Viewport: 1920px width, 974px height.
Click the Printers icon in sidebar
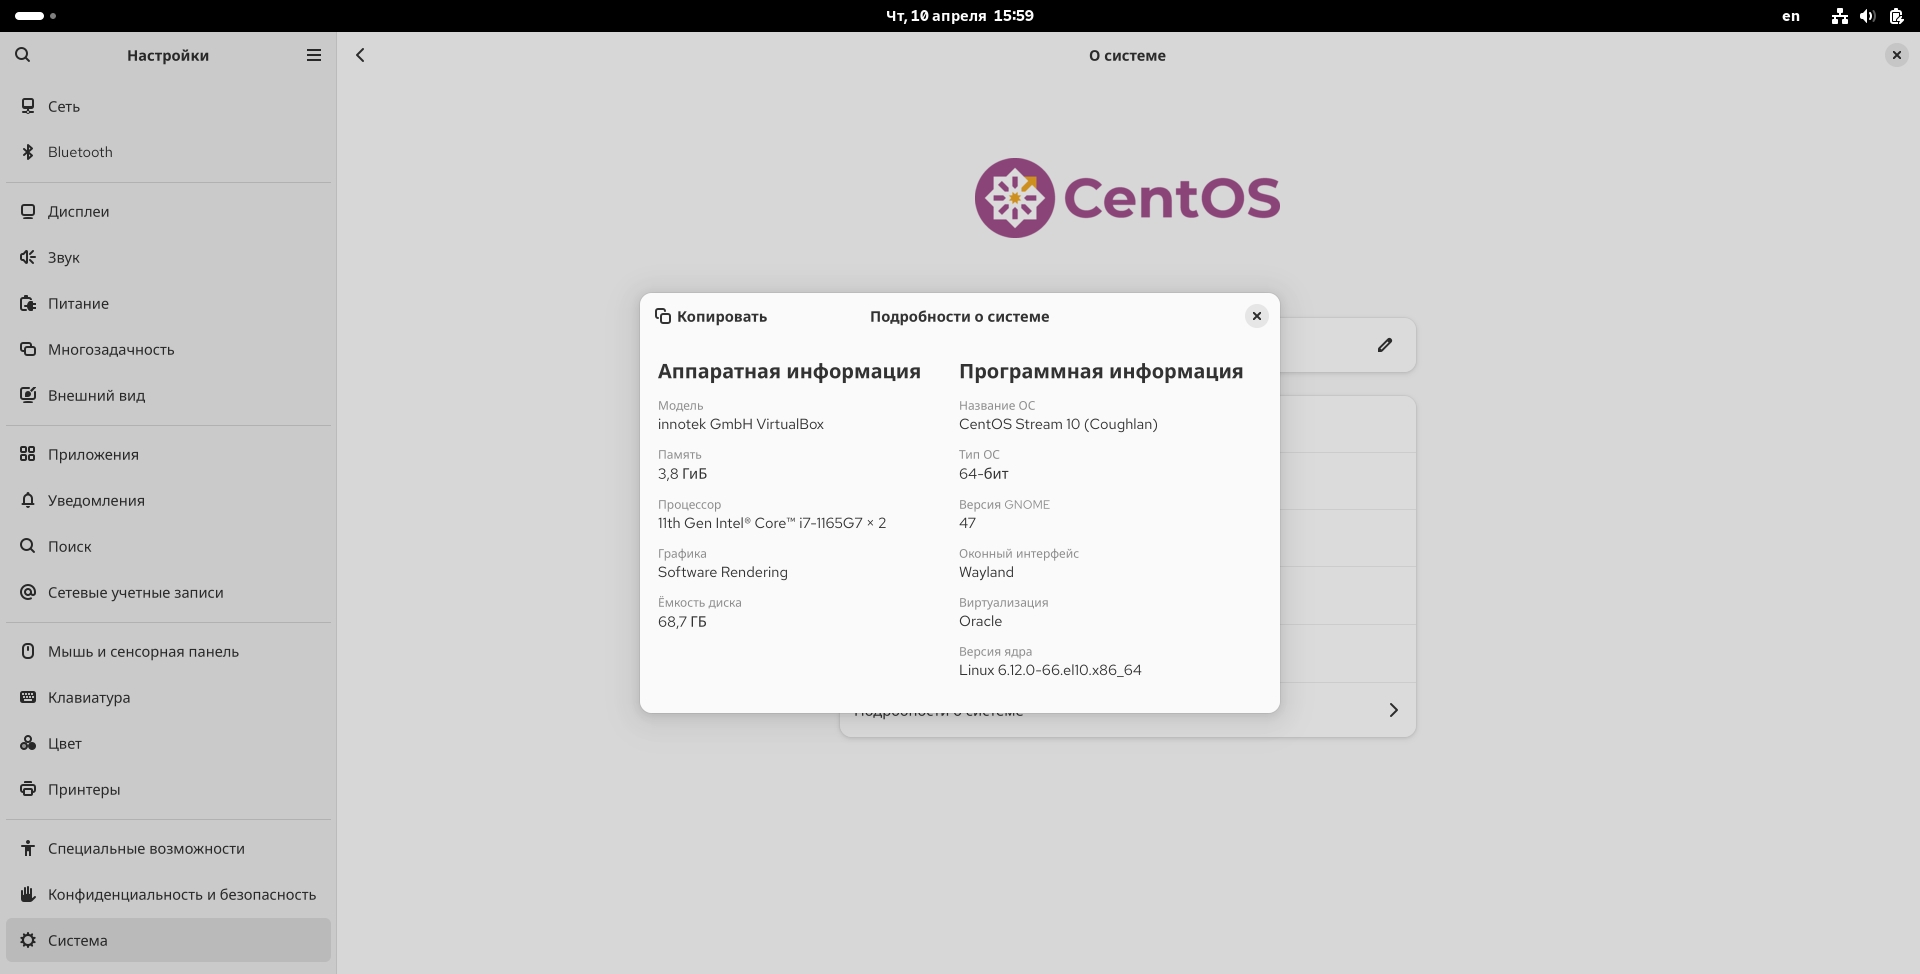(28, 789)
